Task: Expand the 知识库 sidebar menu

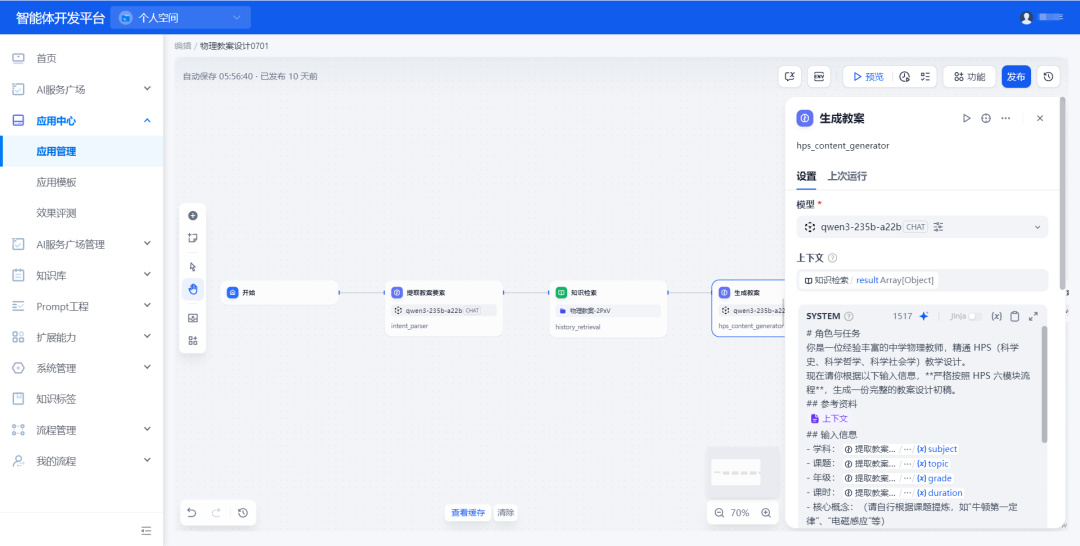Action: (81, 275)
